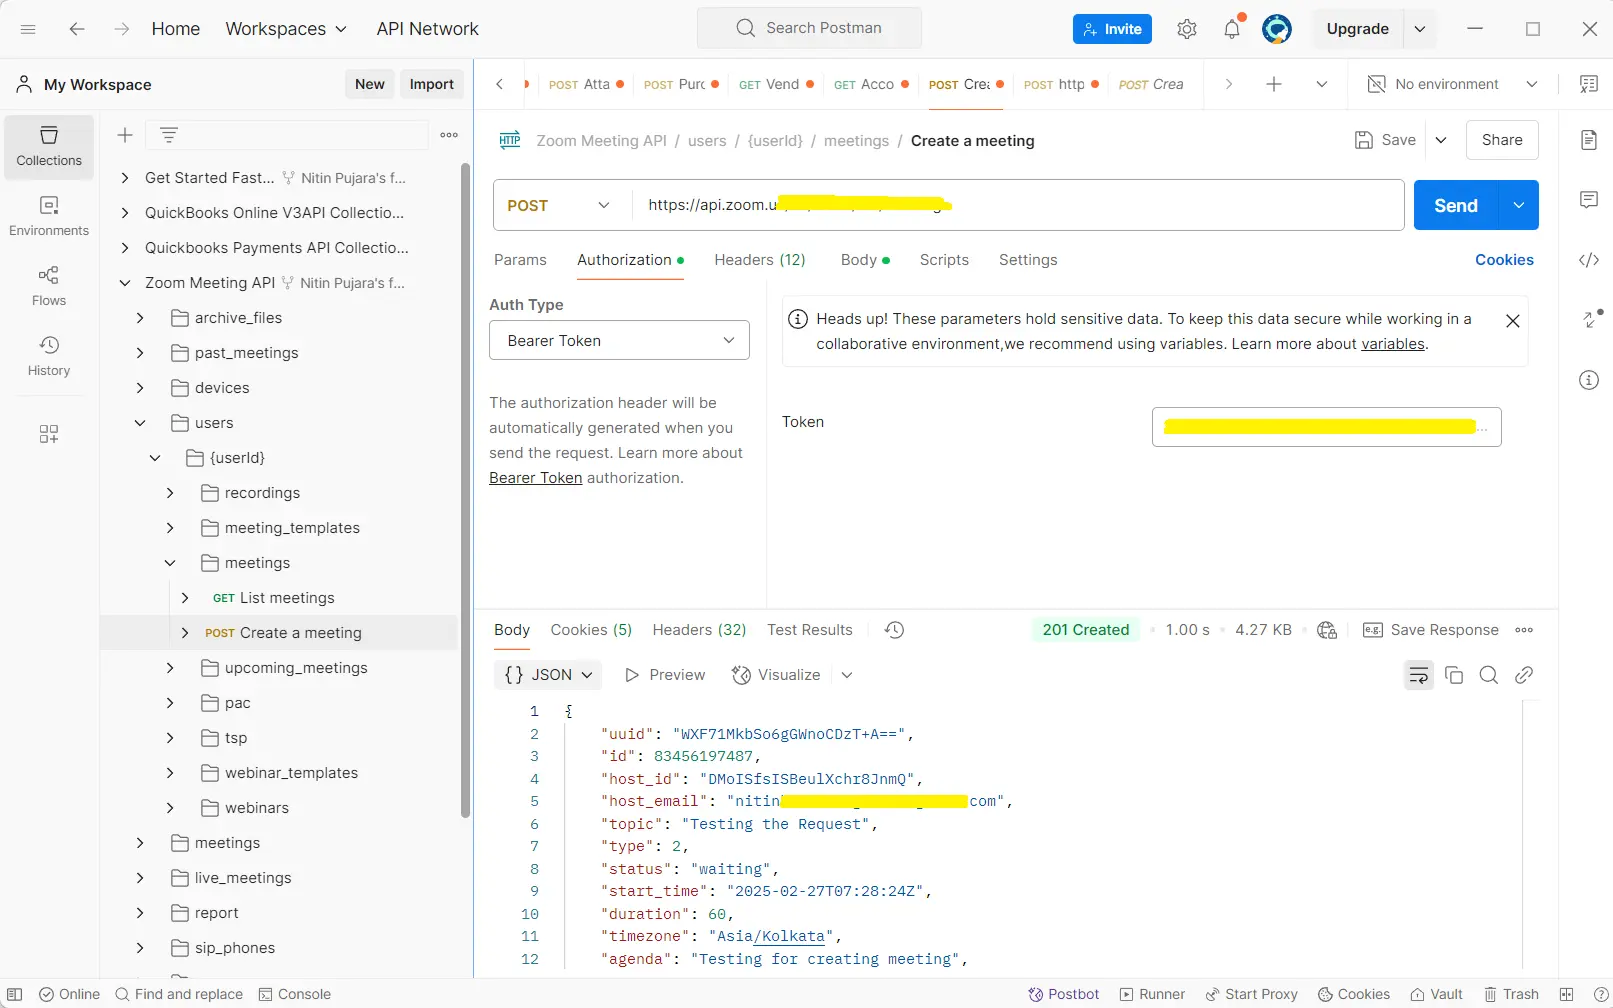The height and width of the screenshot is (1008, 1613).
Task: Open the Send options dropdown arrow
Action: (x=1519, y=205)
